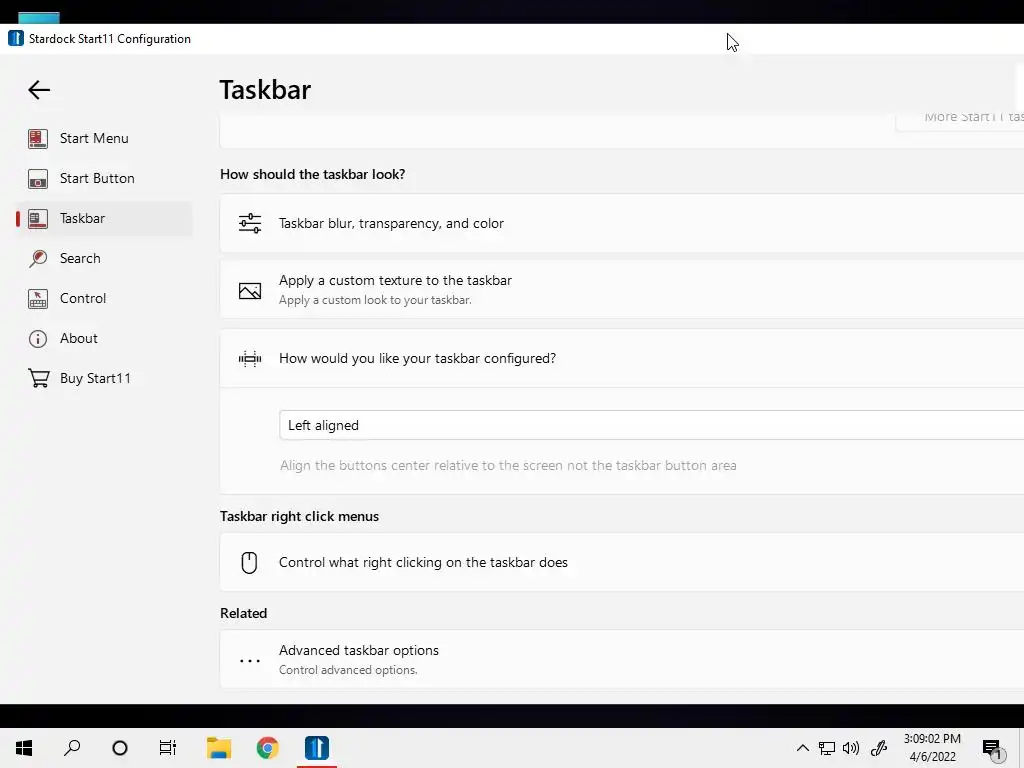Viewport: 1024px width, 768px height.
Task: Click the pen workspace tray icon
Action: coord(879,748)
